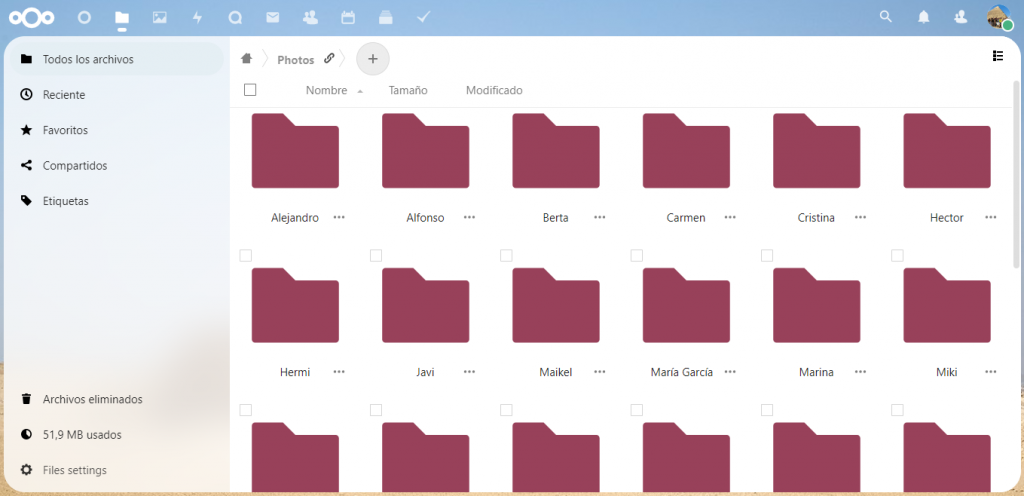This screenshot has width=1024, height=496.
Task: Open the Talk chat icon
Action: (x=235, y=18)
